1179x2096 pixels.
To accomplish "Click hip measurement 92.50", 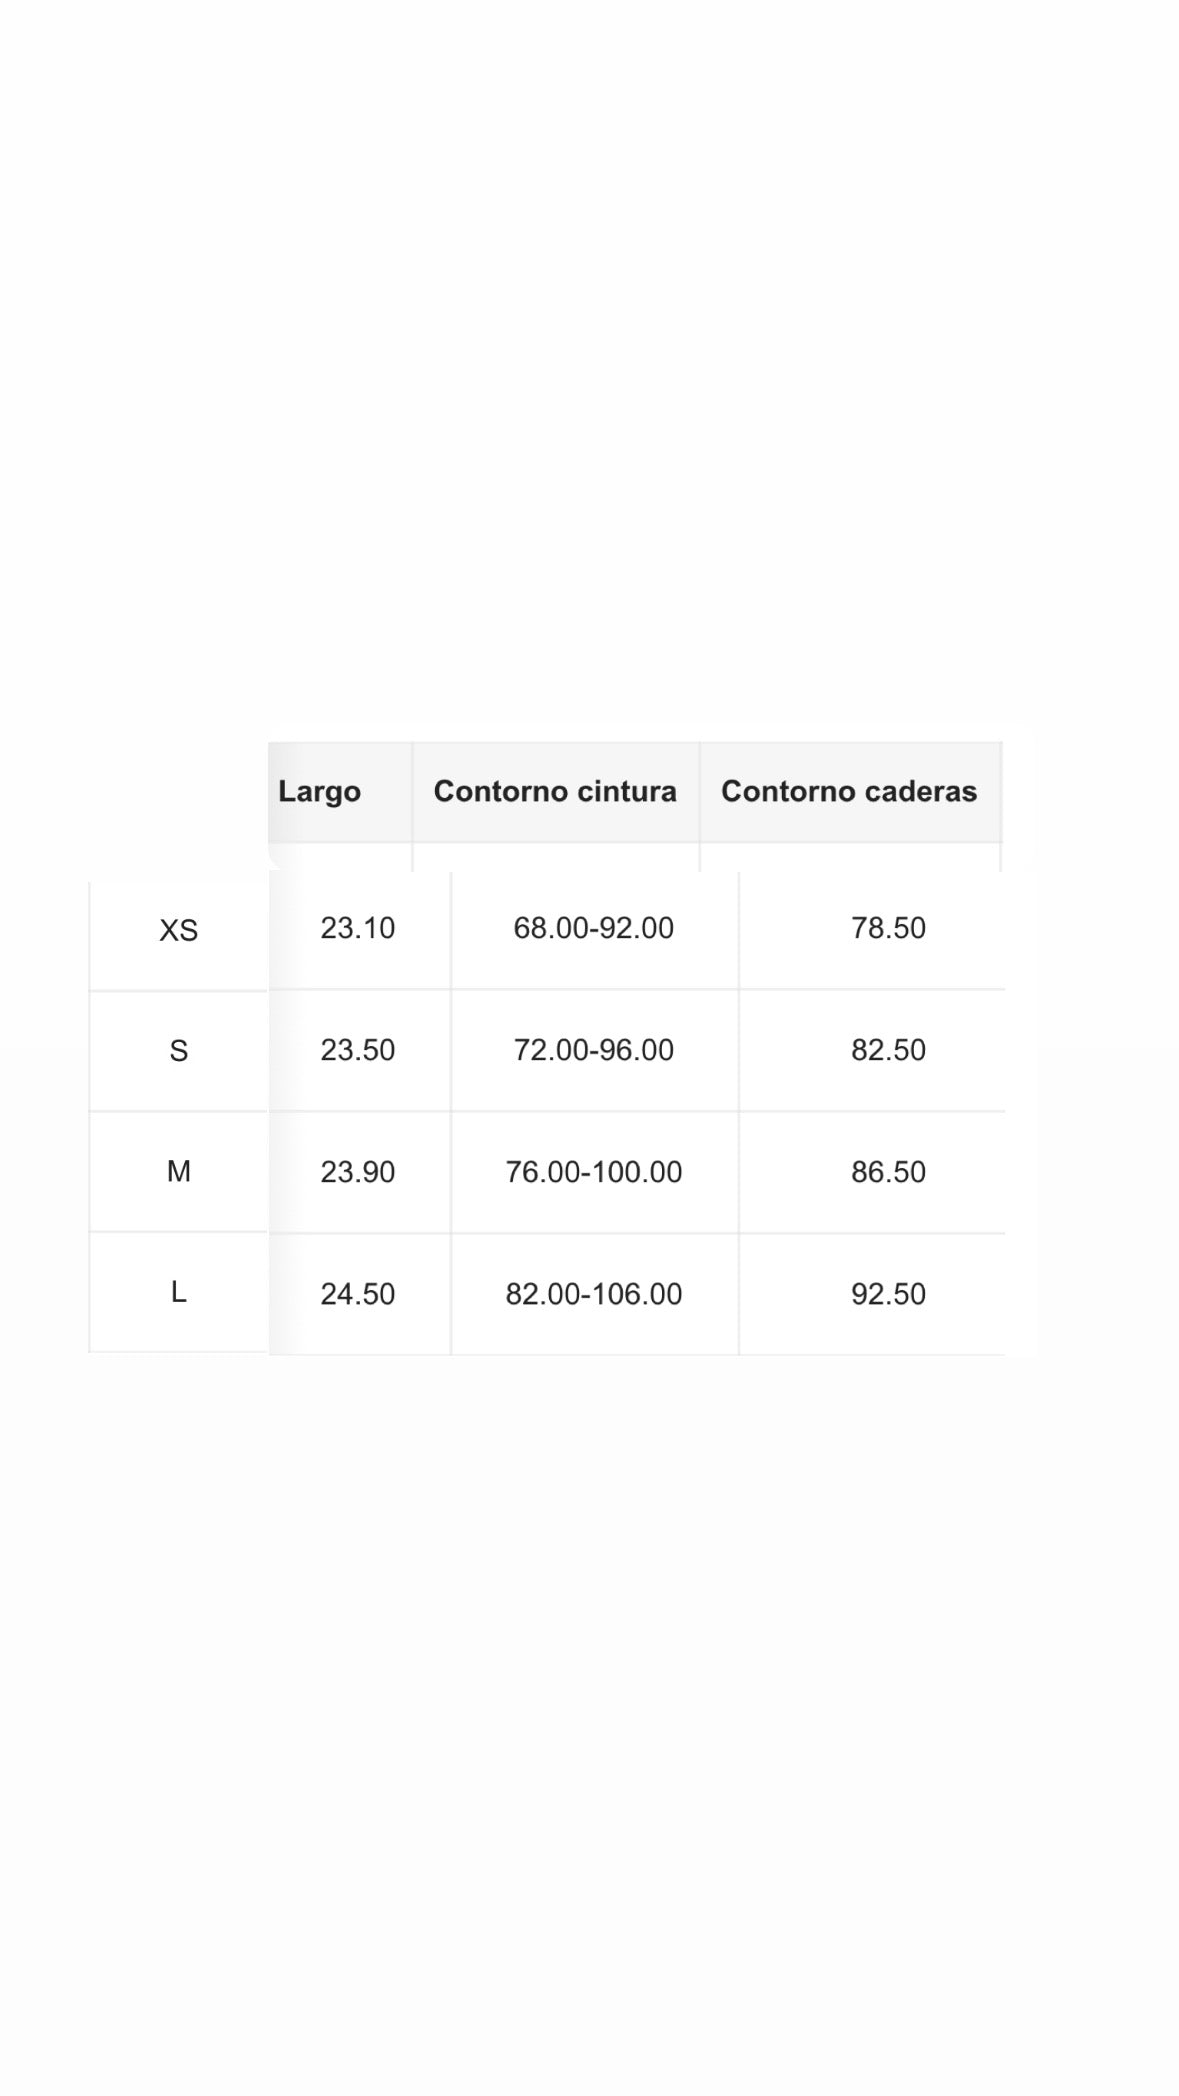I will pos(888,1294).
